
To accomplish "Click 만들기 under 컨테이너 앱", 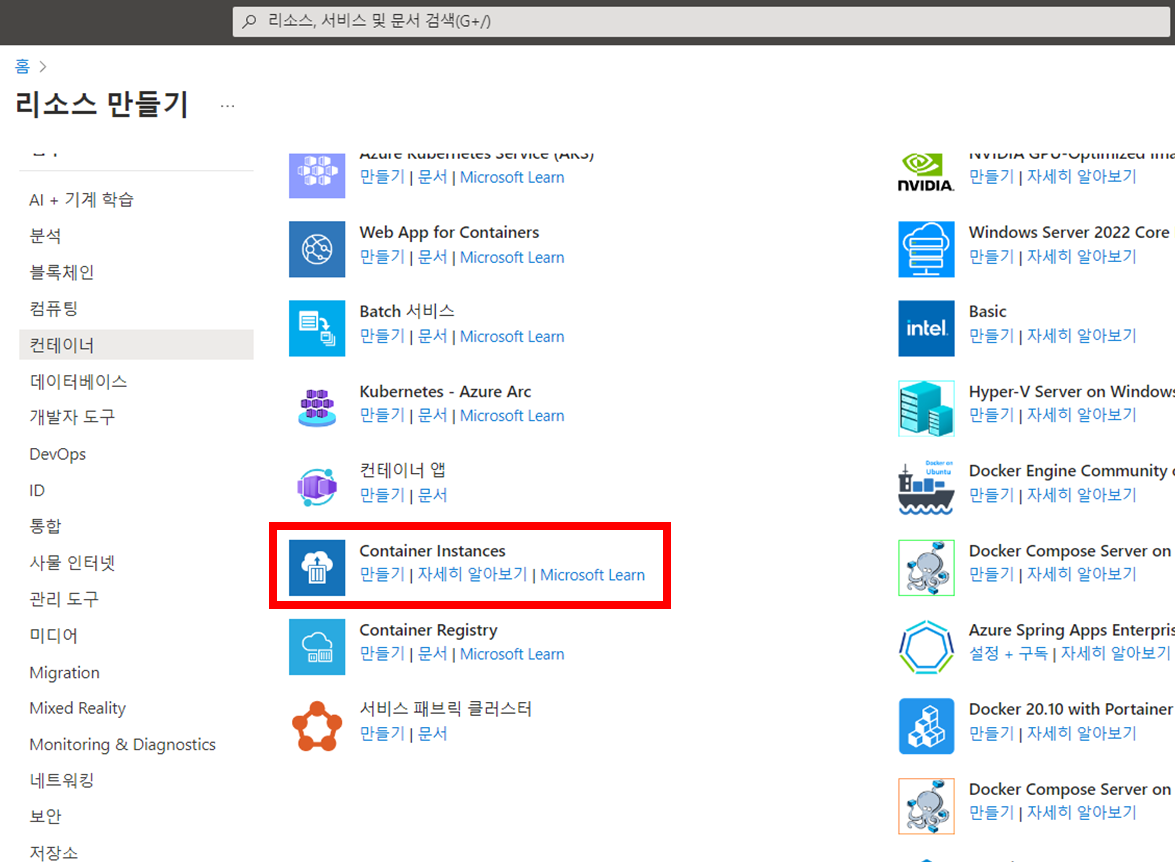I will (x=382, y=495).
